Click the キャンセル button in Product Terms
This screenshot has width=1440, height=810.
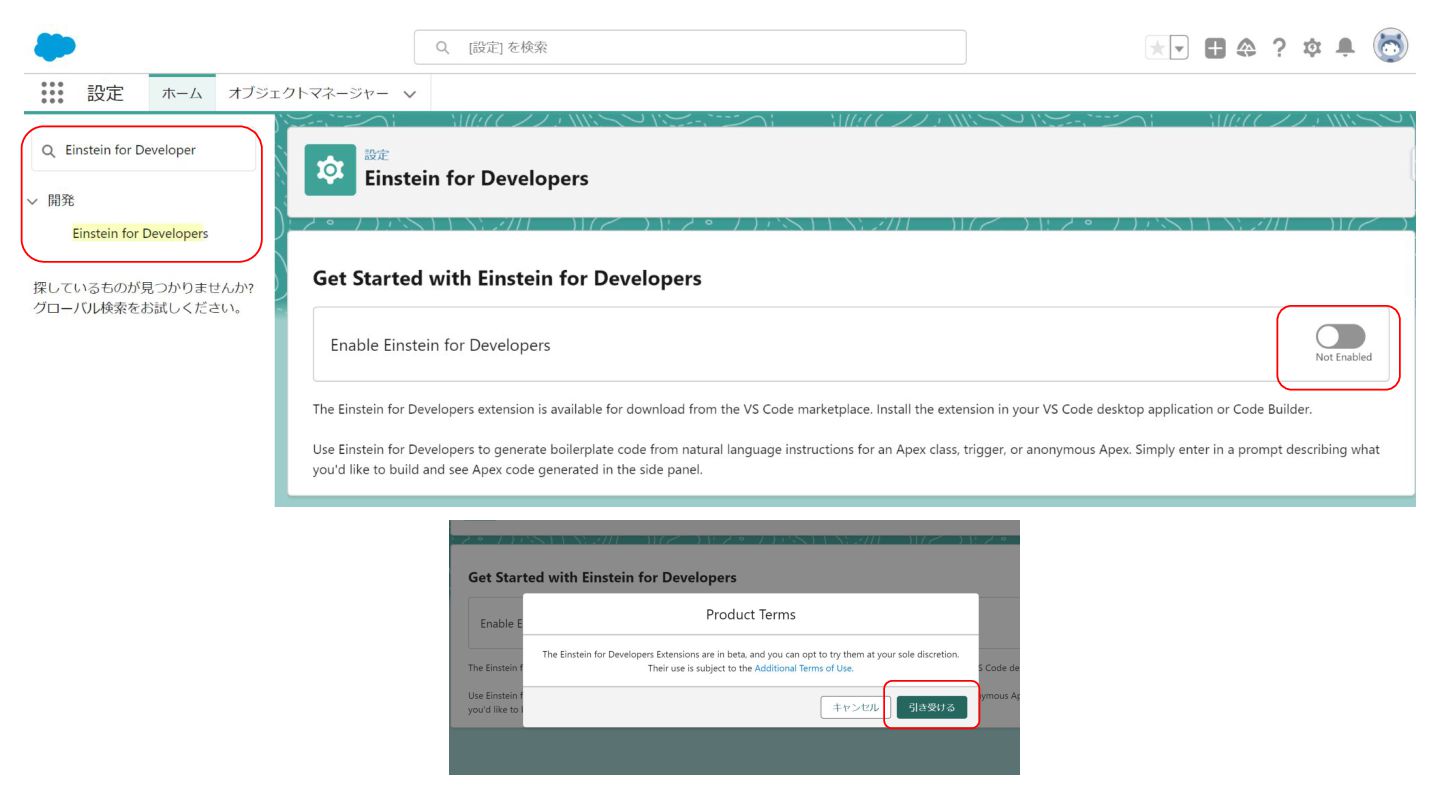pos(855,707)
